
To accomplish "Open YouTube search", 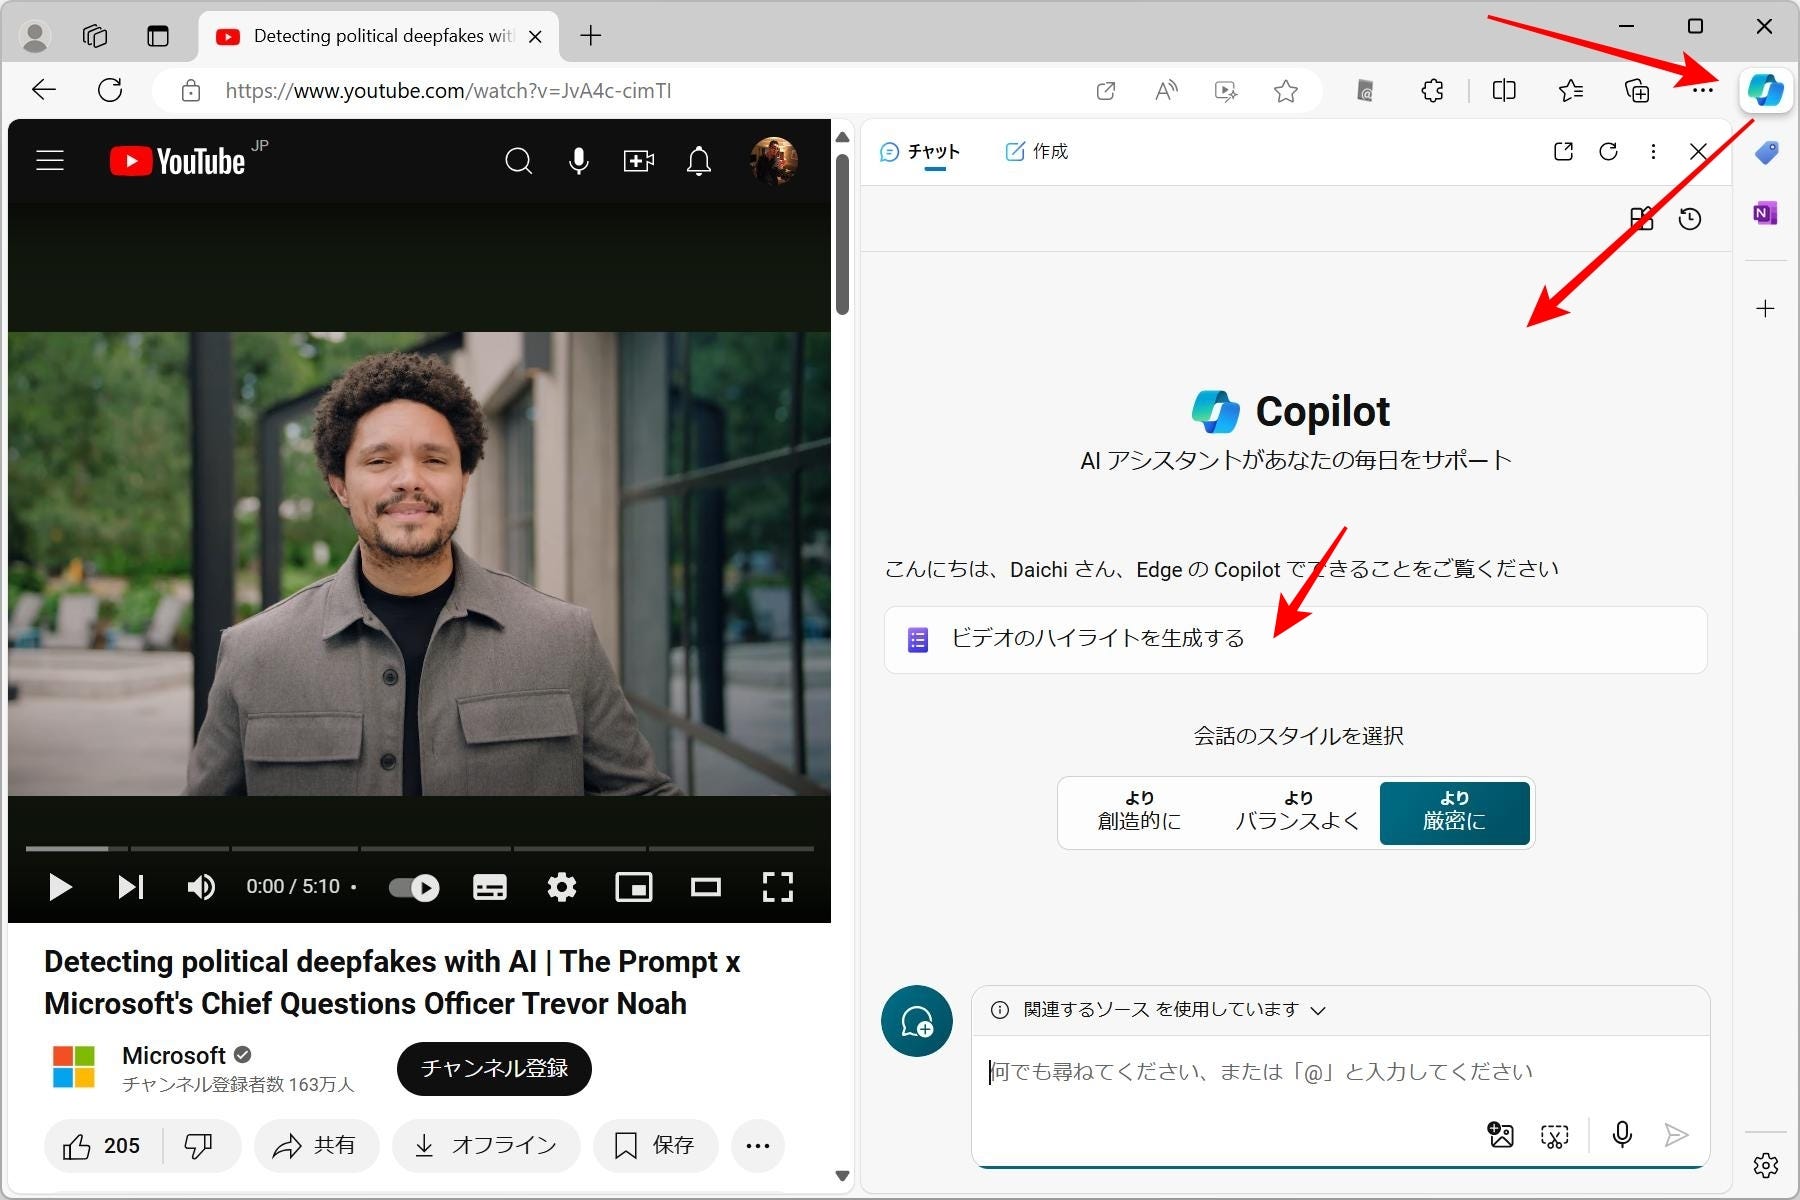I will tap(518, 161).
